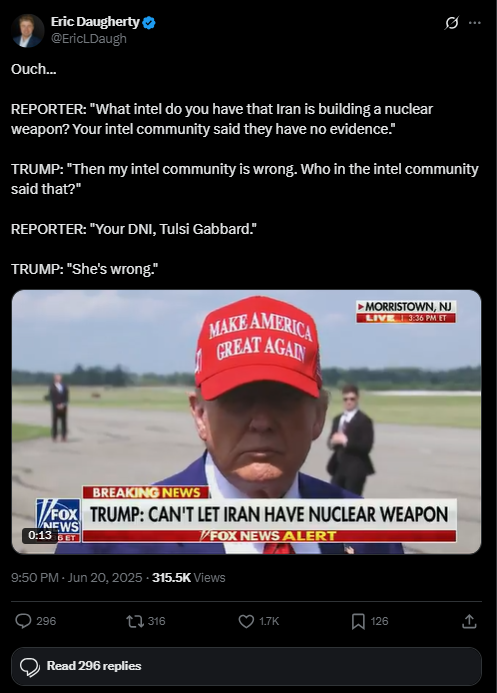
Task: Click the Read 296 replies button
Action: pyautogui.click(x=246, y=666)
